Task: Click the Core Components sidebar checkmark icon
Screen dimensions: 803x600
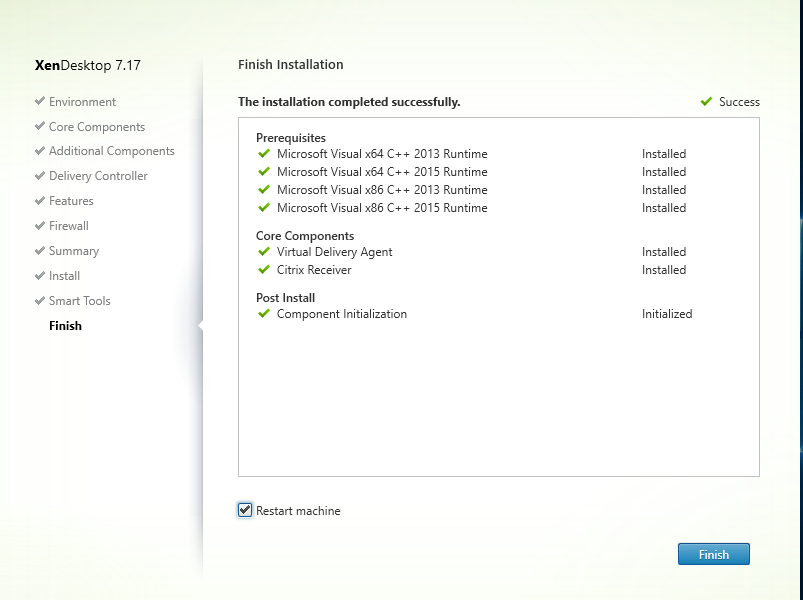Action: (40, 126)
